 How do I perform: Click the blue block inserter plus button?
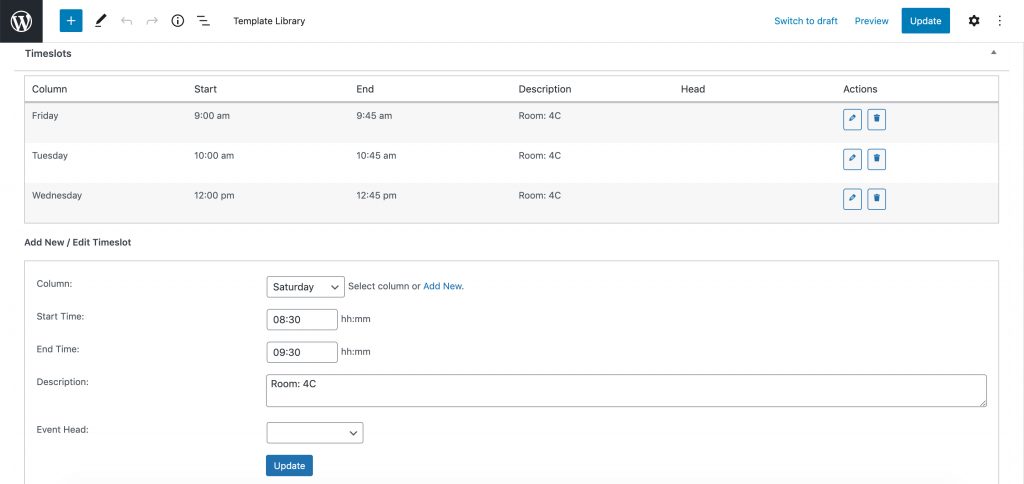pos(71,21)
